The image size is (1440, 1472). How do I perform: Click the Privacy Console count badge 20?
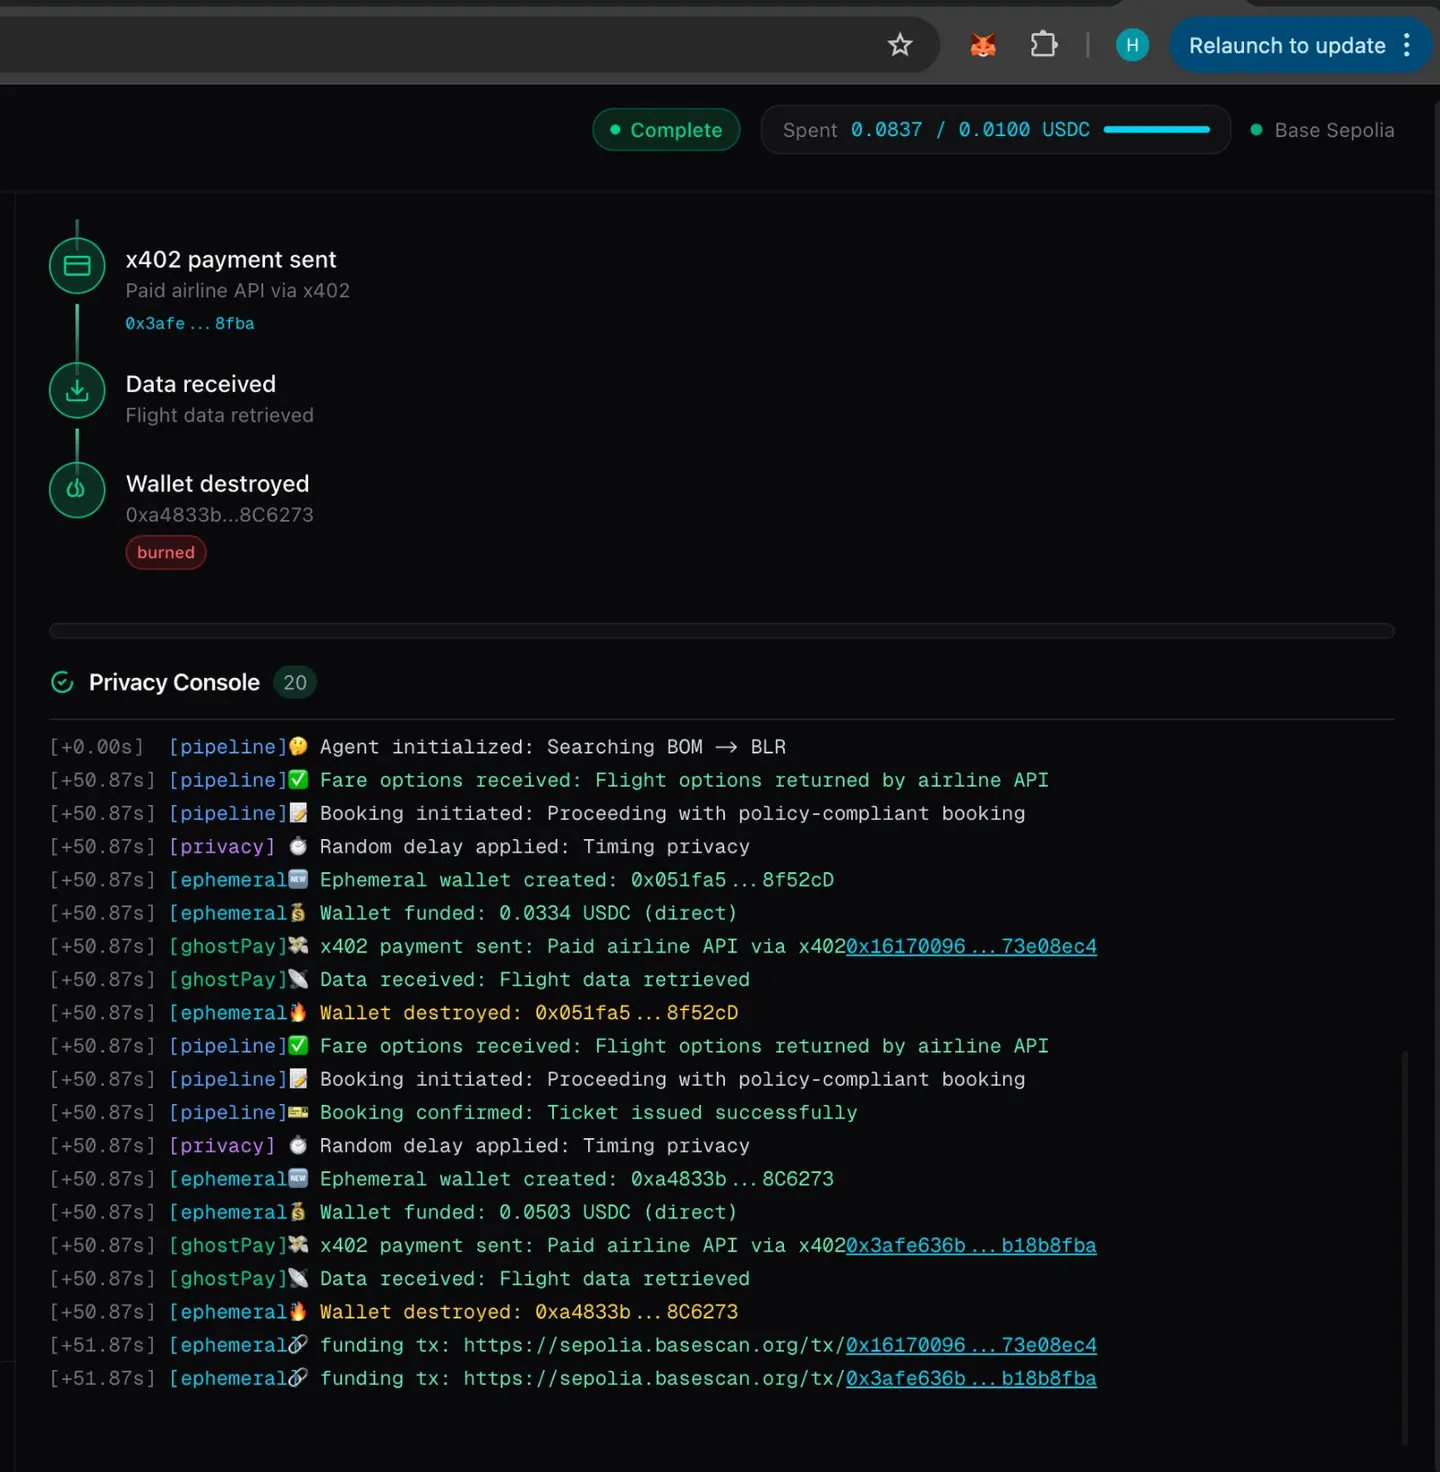(x=295, y=682)
